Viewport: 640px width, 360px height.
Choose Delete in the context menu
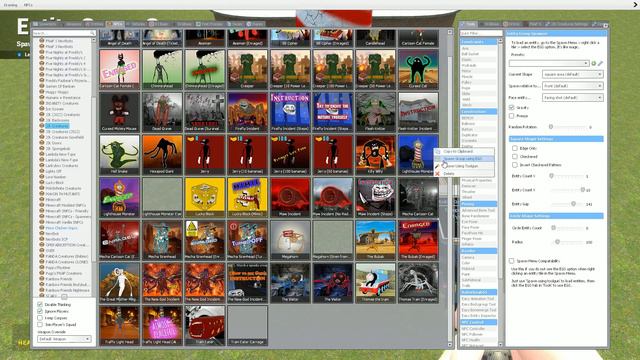click(464, 173)
